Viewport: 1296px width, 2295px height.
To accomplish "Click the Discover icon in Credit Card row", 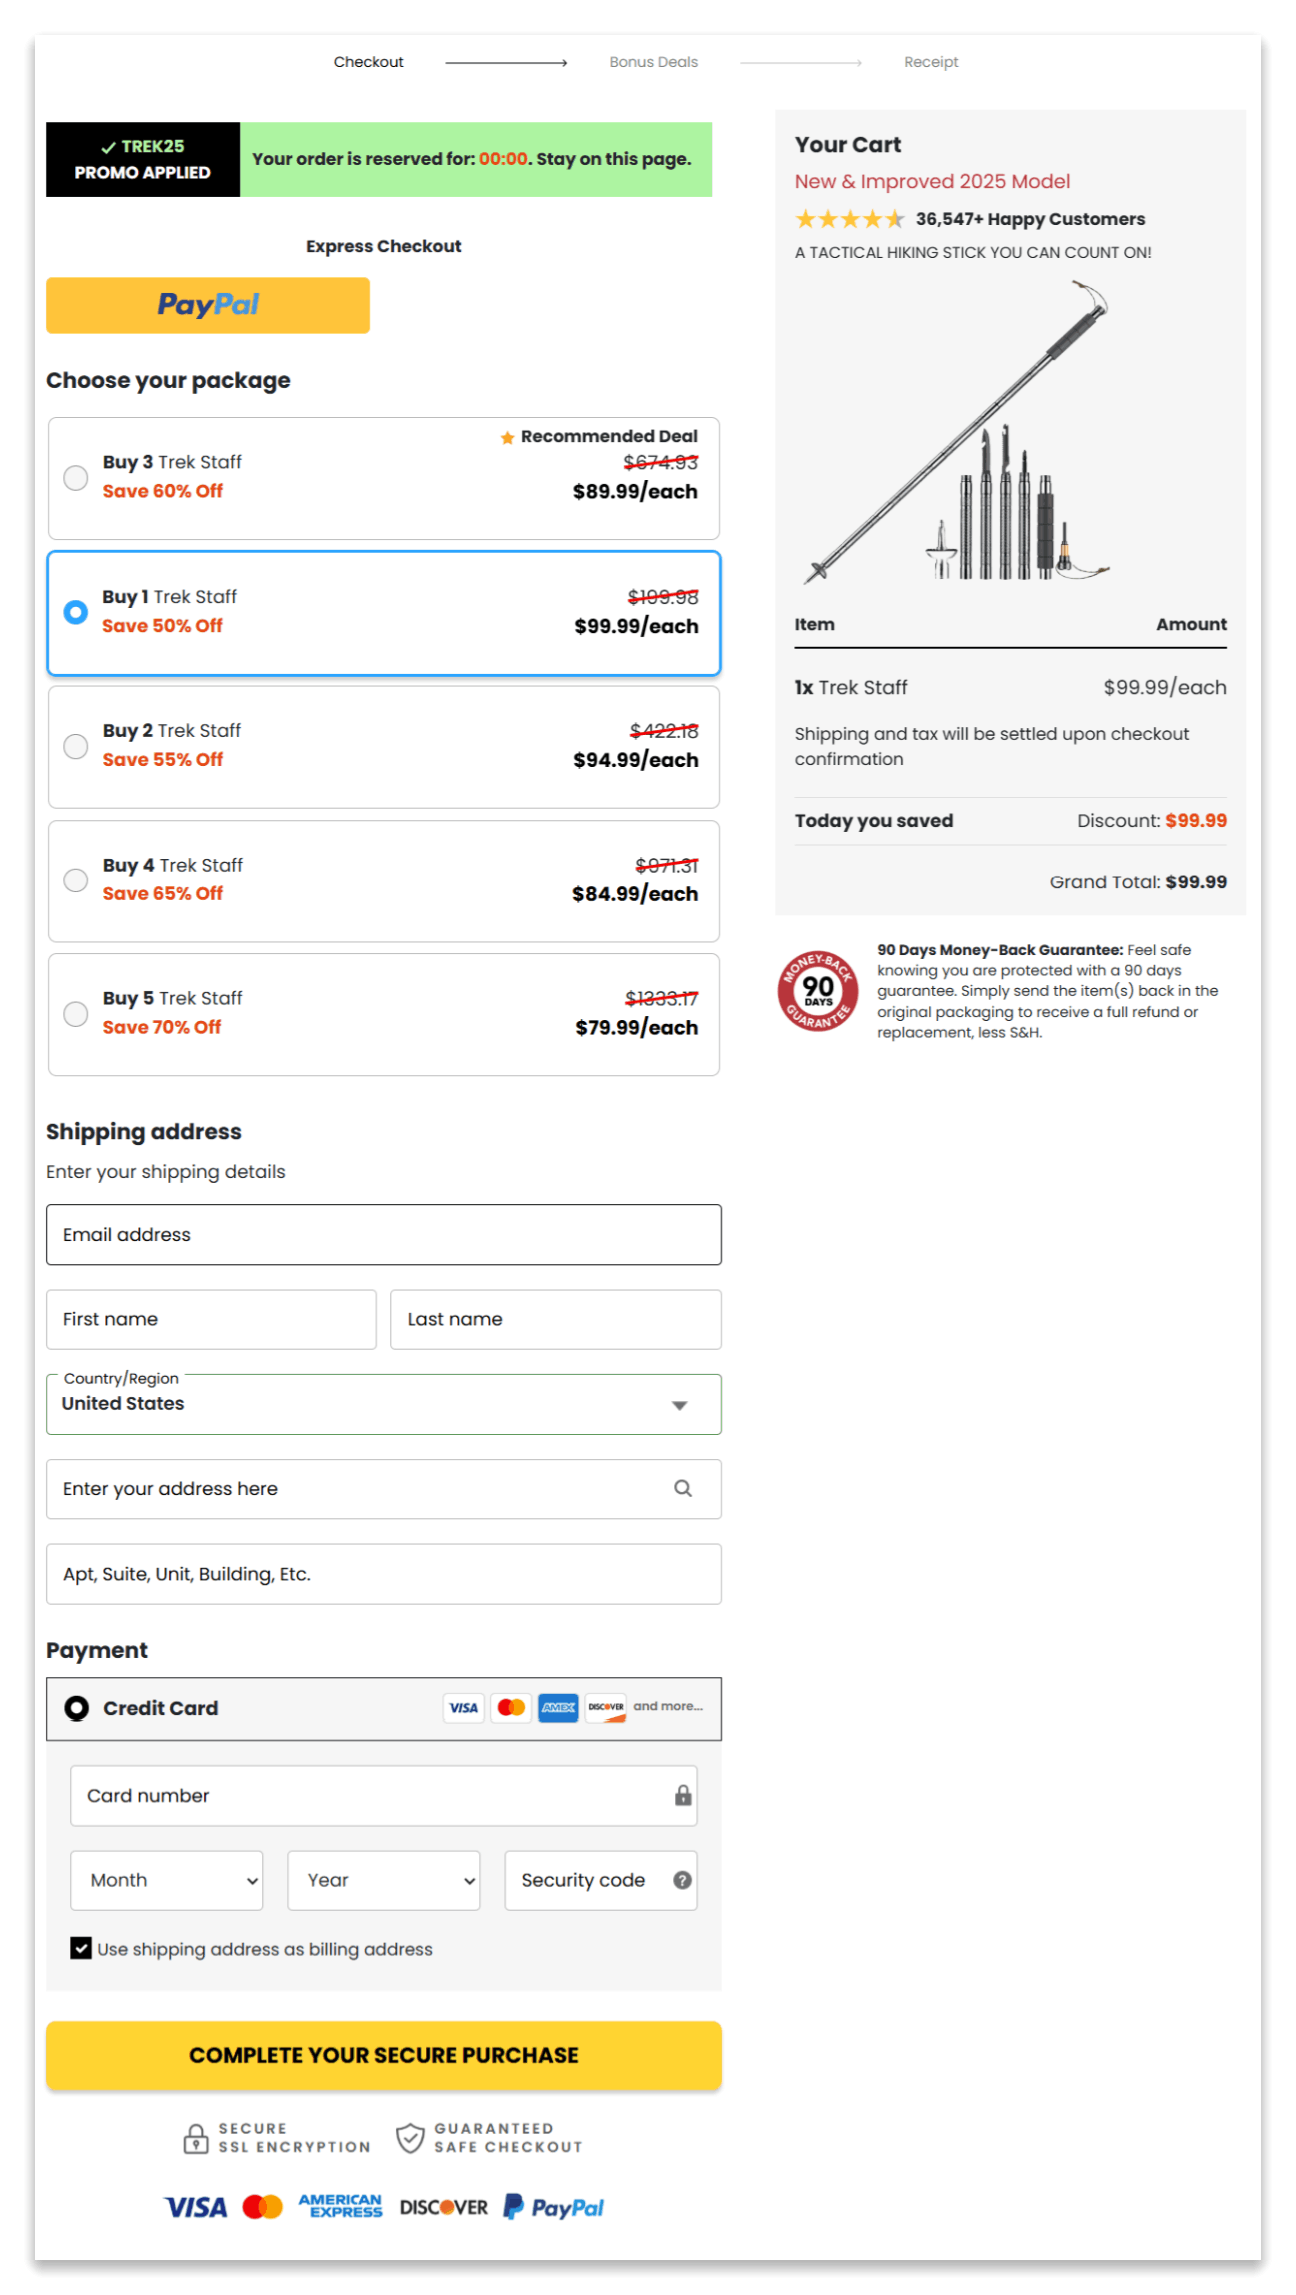I will (606, 1707).
